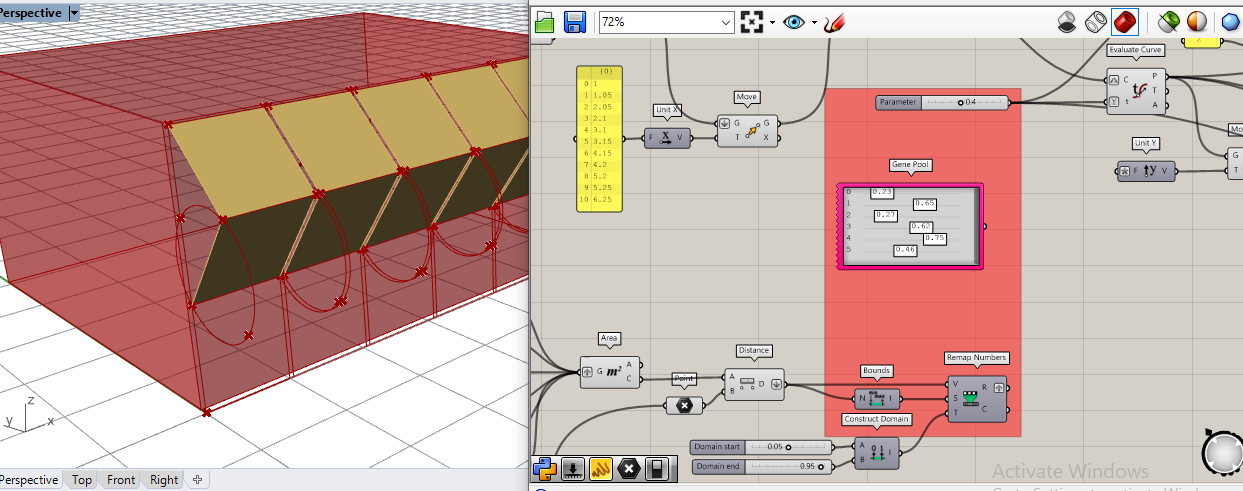Click the Grasshopper canvas compass widget

pos(1224,453)
